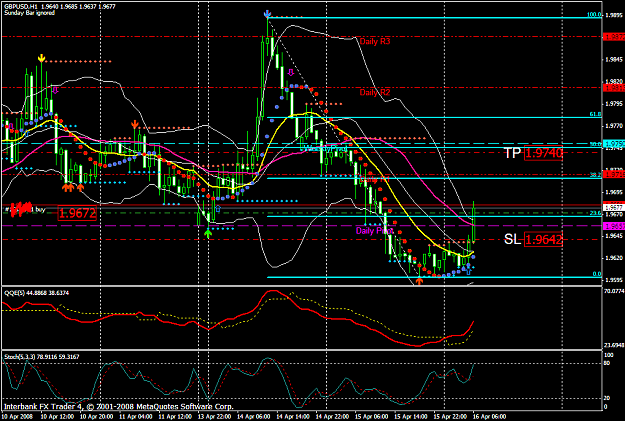Click the 50.0 Fibonacci level label
The height and width of the screenshot is (421, 625).
[x=596, y=144]
